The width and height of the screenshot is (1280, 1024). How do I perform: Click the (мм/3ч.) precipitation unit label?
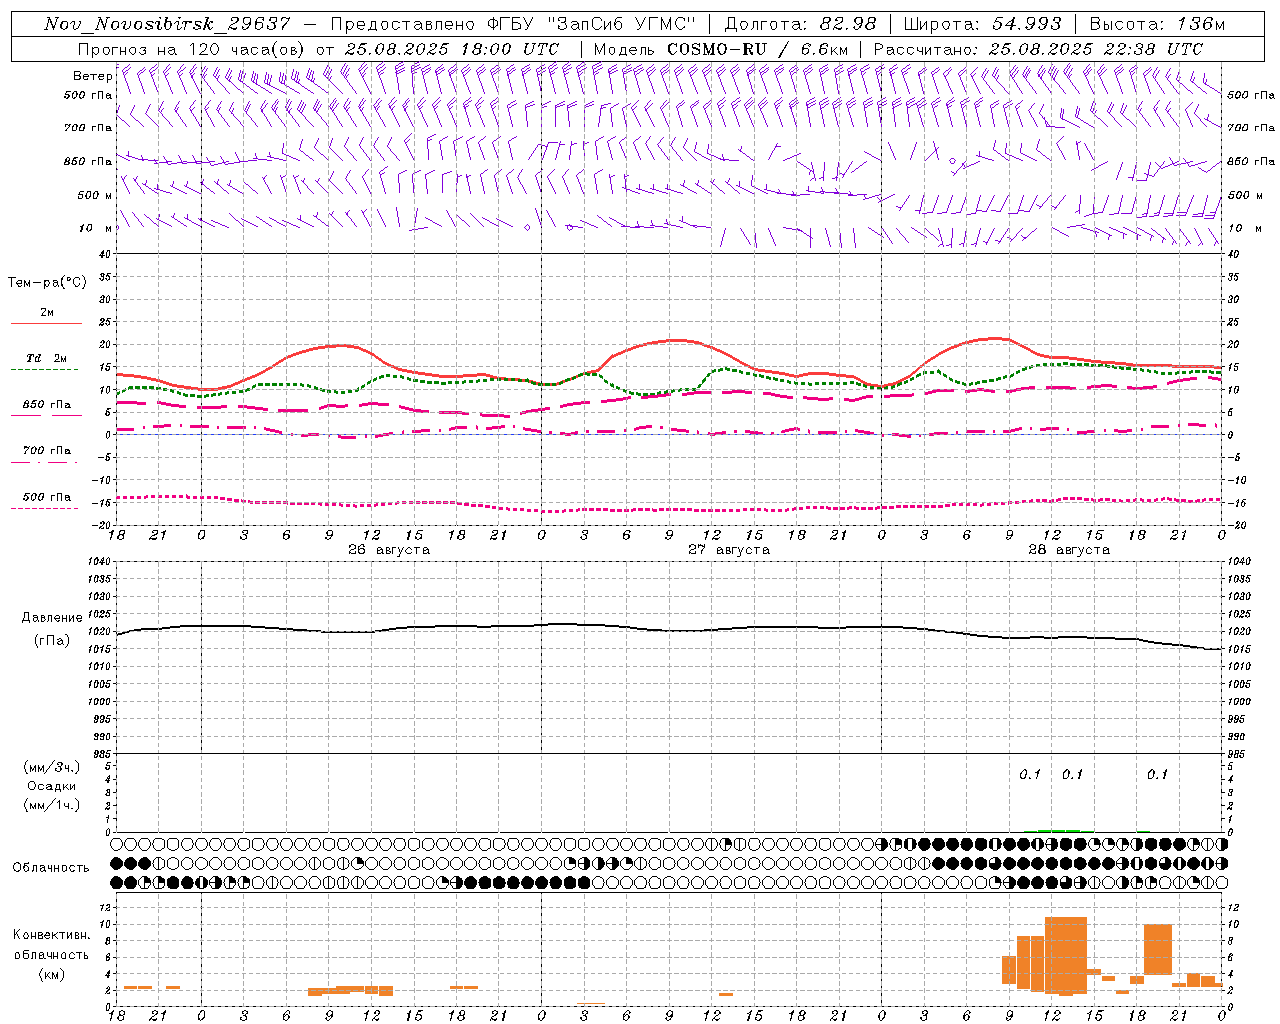pos(52,767)
